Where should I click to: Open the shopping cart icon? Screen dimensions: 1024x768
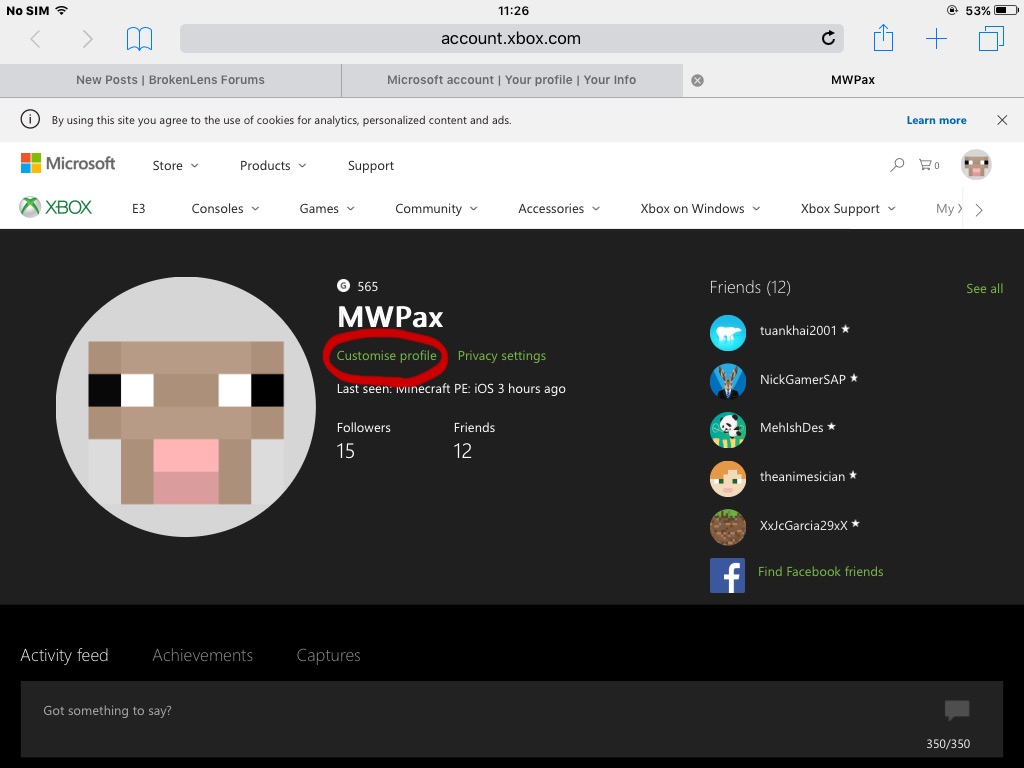(929, 165)
